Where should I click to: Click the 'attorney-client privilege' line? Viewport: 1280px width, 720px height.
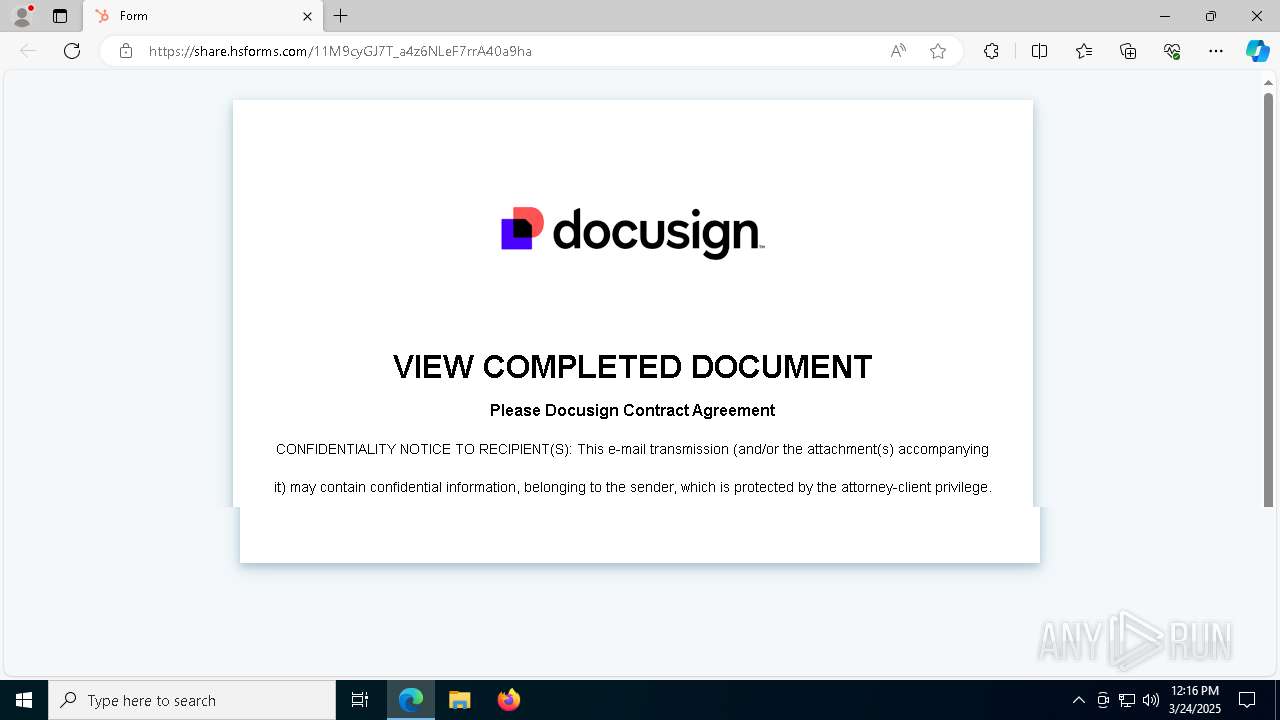coord(633,487)
